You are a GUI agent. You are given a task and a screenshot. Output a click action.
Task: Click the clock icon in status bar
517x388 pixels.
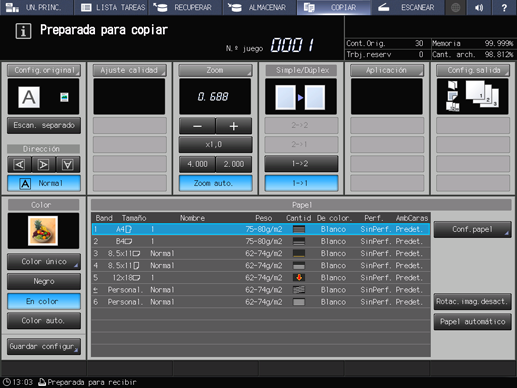click(6, 382)
